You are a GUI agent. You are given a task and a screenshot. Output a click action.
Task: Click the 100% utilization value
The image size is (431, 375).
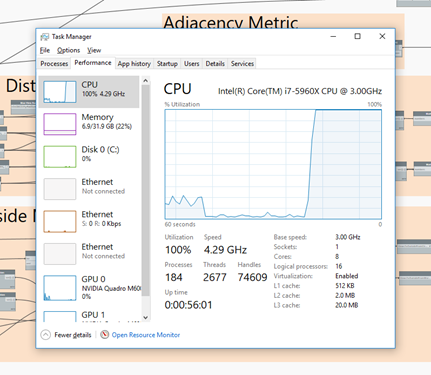coord(178,250)
